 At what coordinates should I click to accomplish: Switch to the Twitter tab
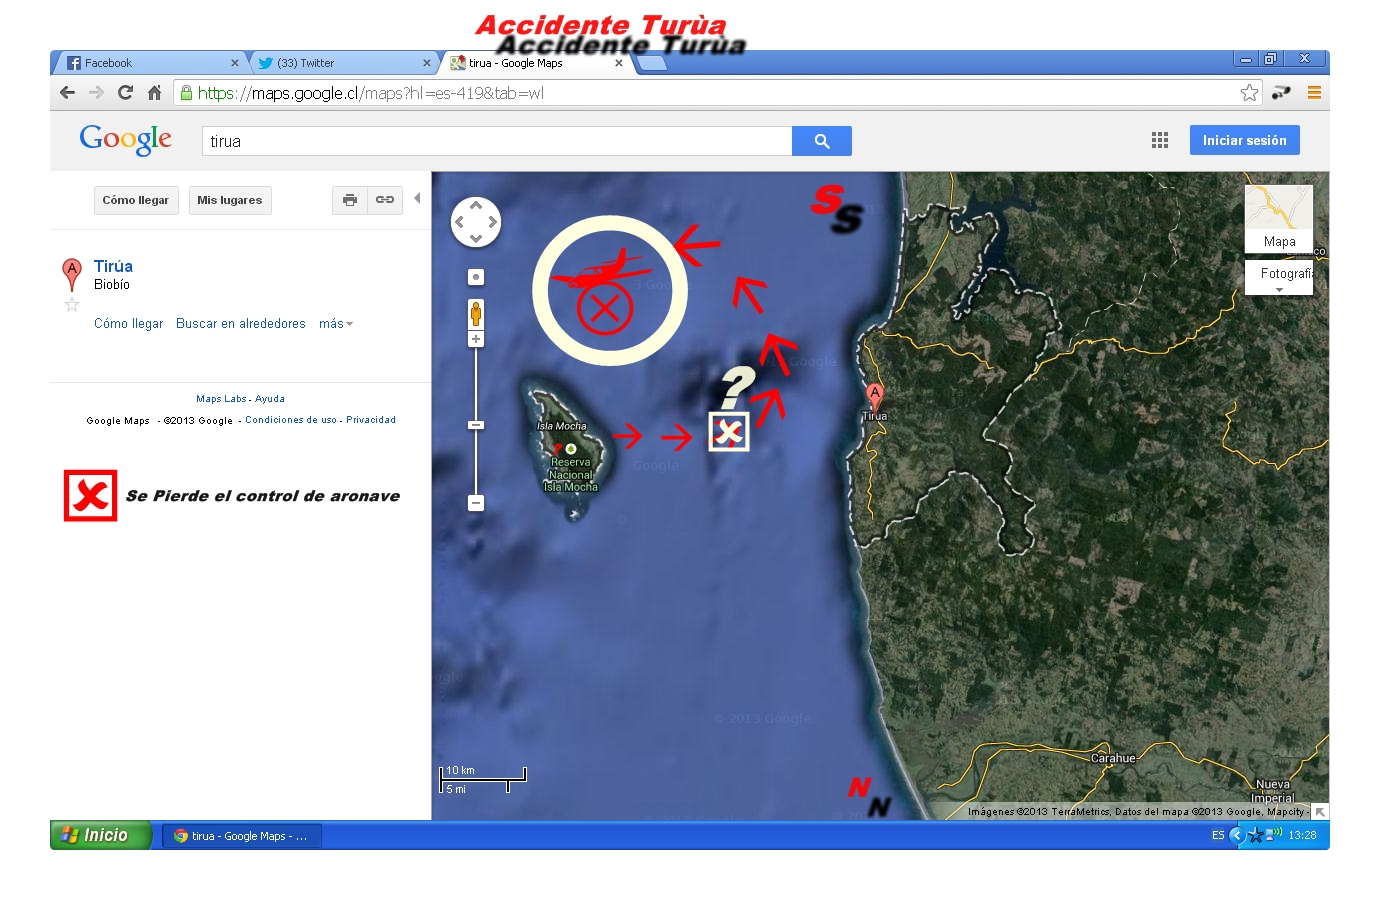343,63
